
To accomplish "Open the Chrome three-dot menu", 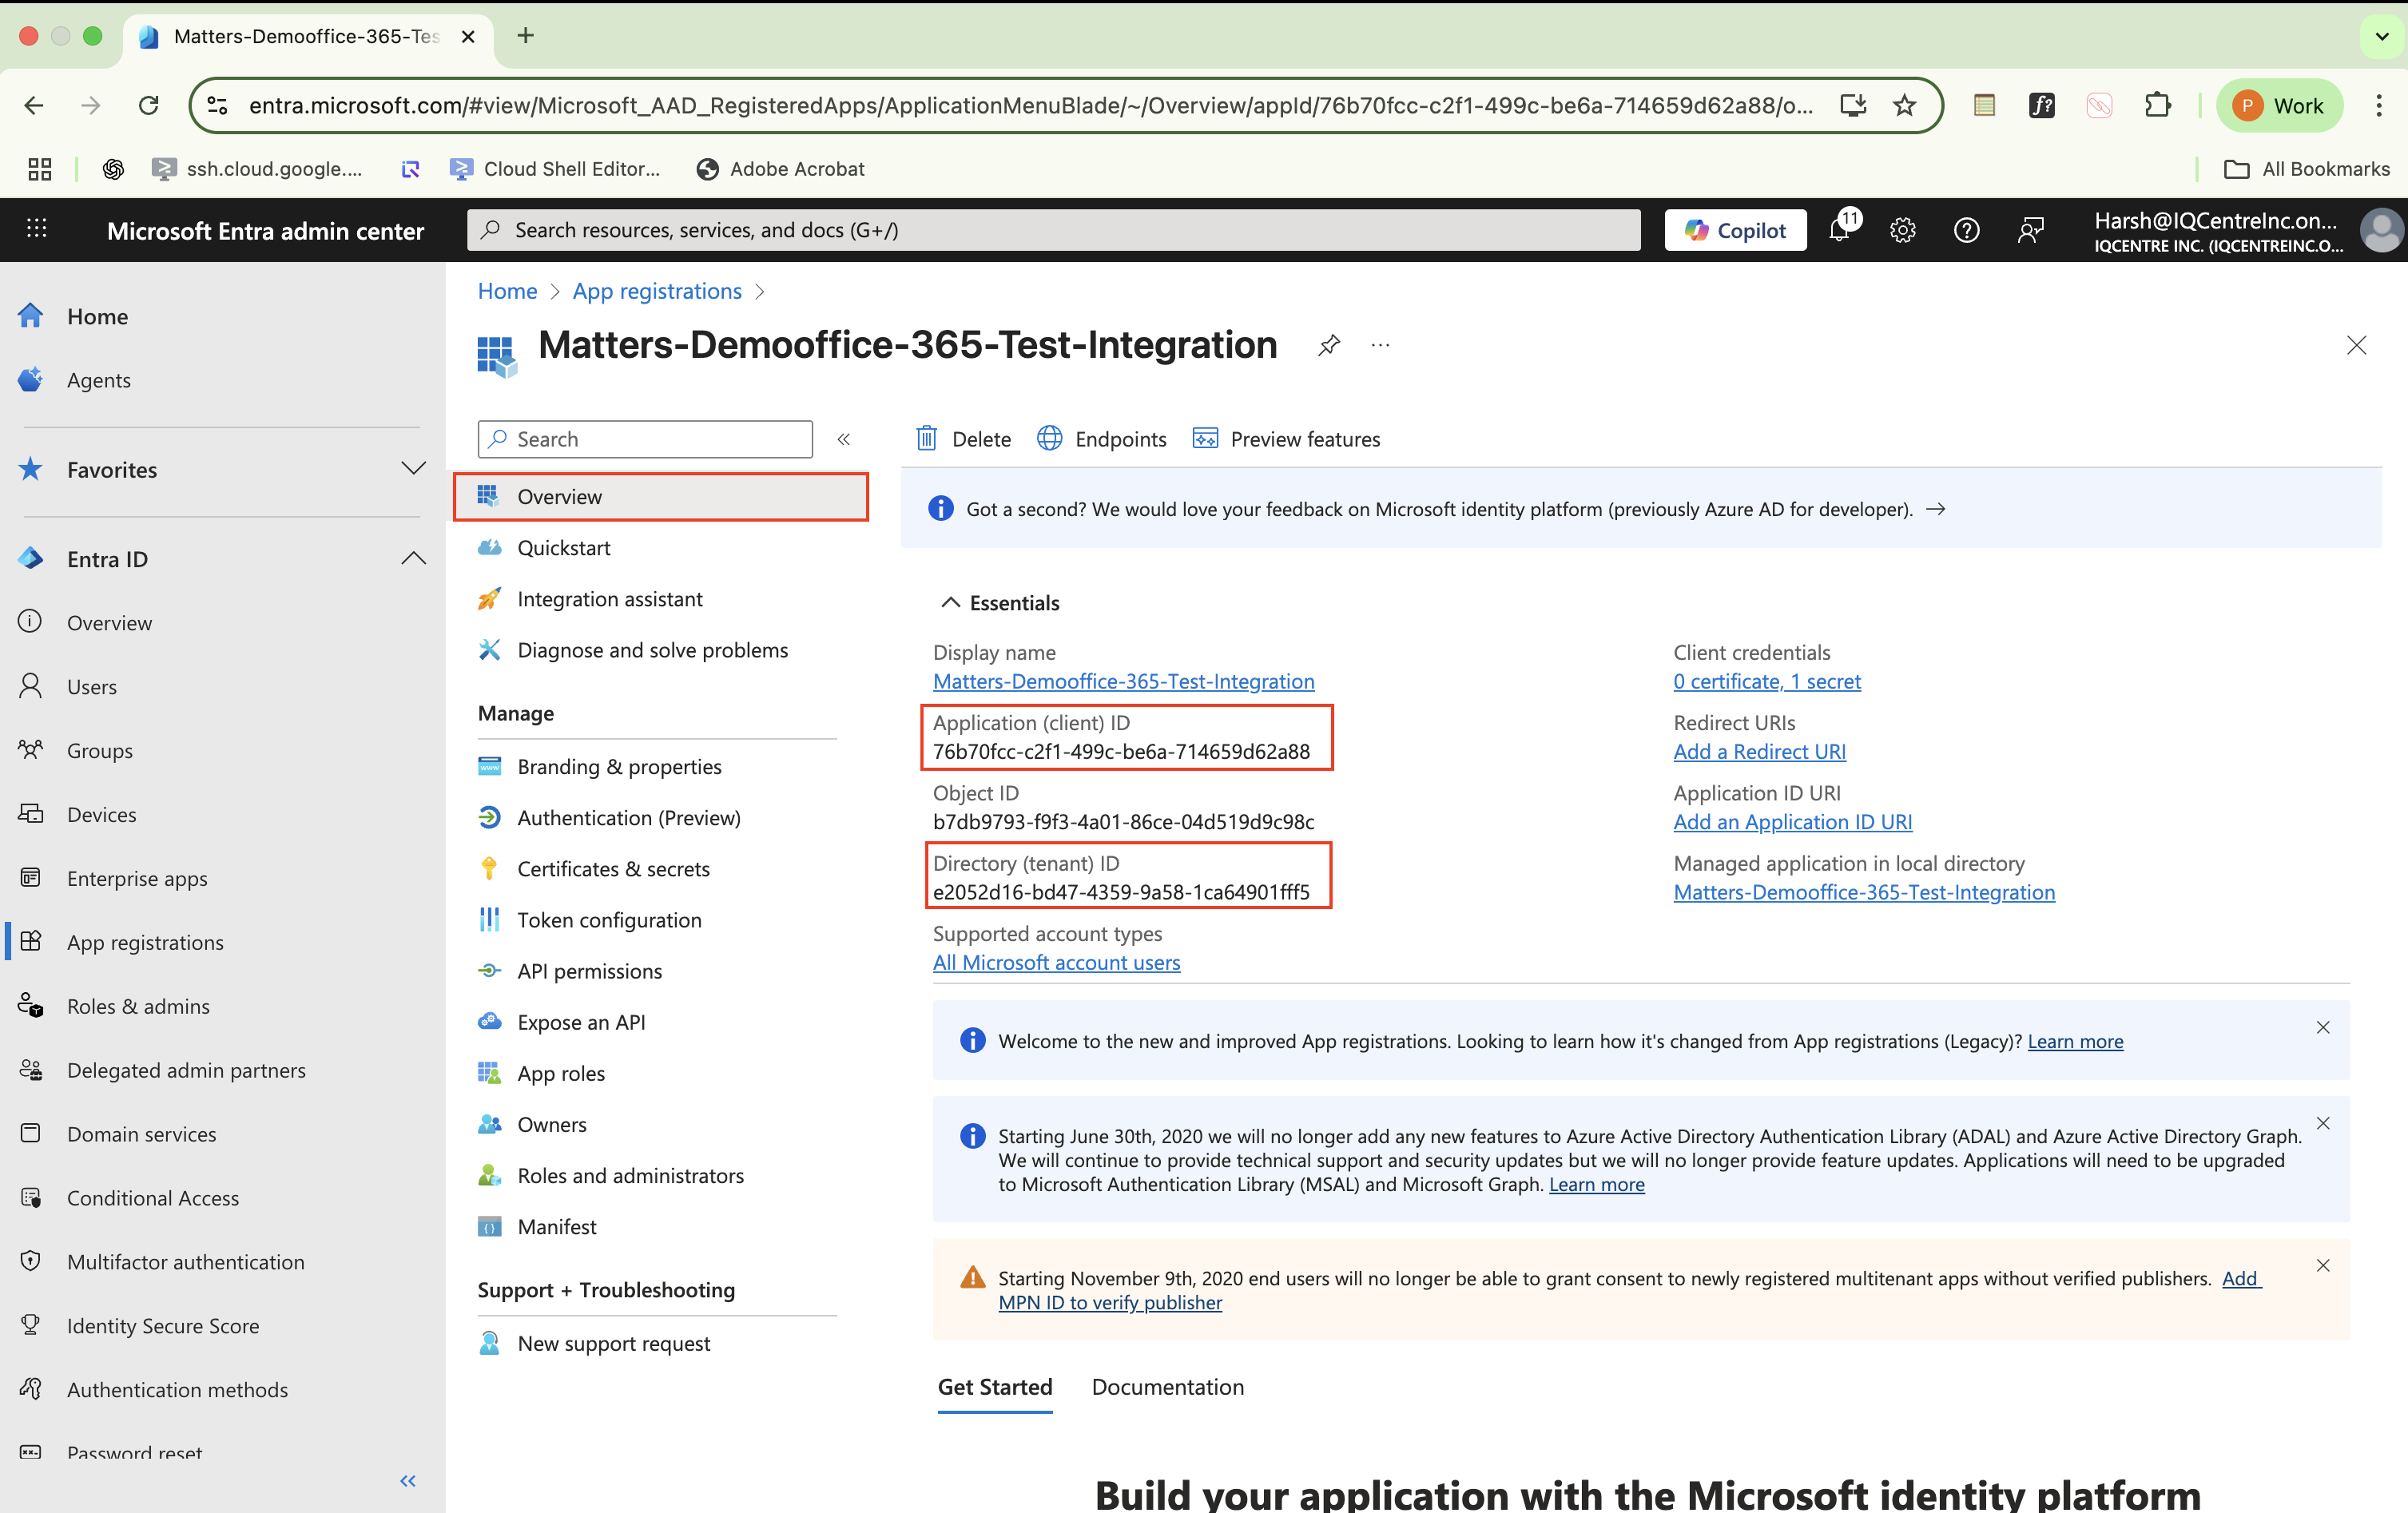I will coord(2379,105).
